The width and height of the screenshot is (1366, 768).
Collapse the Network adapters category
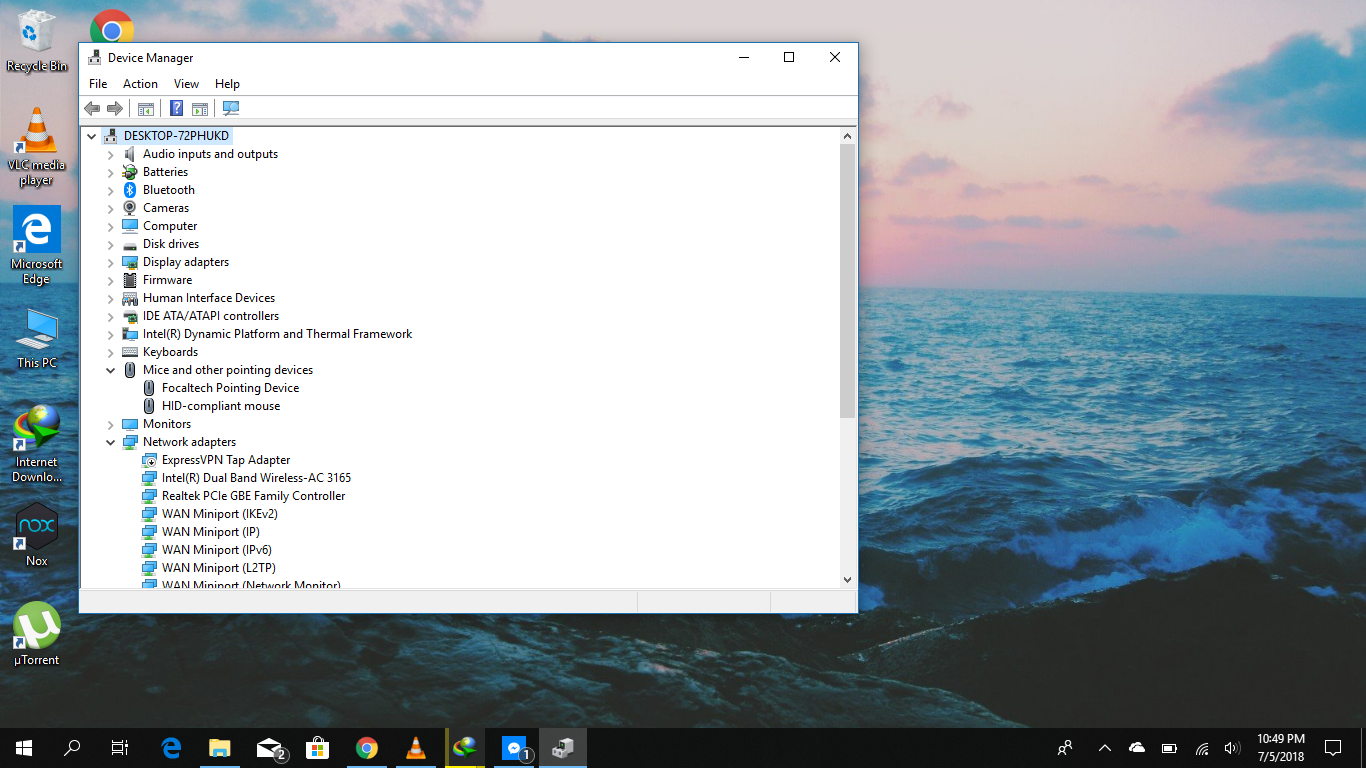point(111,442)
